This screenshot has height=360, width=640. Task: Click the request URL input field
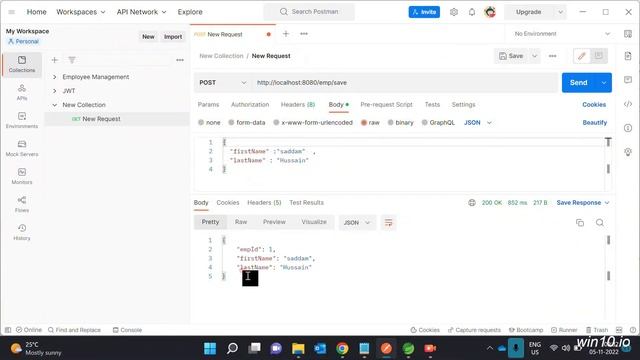tap(404, 82)
